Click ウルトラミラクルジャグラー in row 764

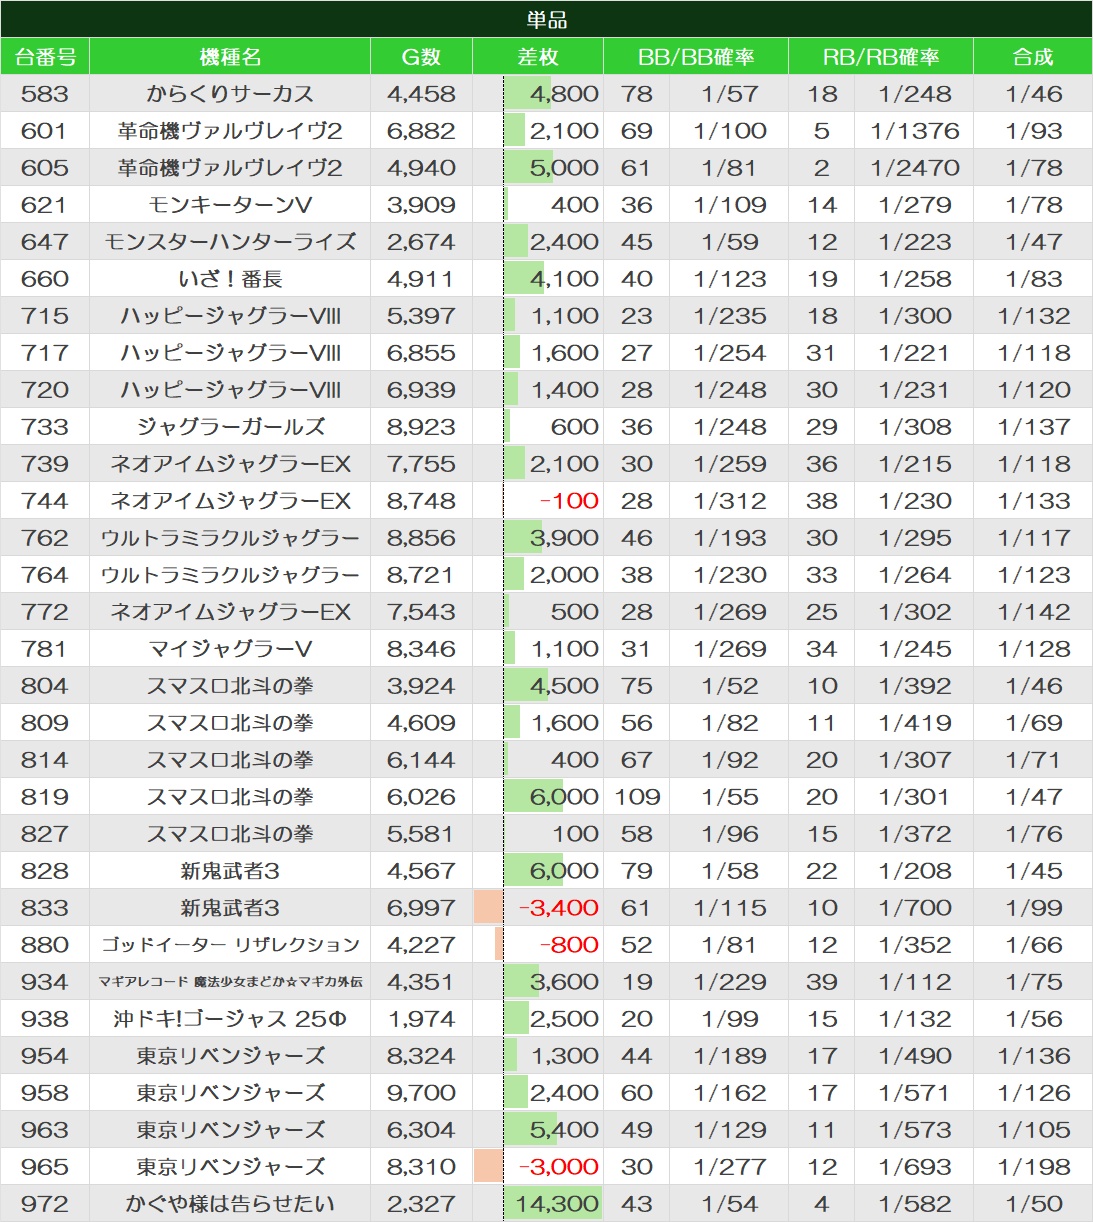tap(230, 575)
